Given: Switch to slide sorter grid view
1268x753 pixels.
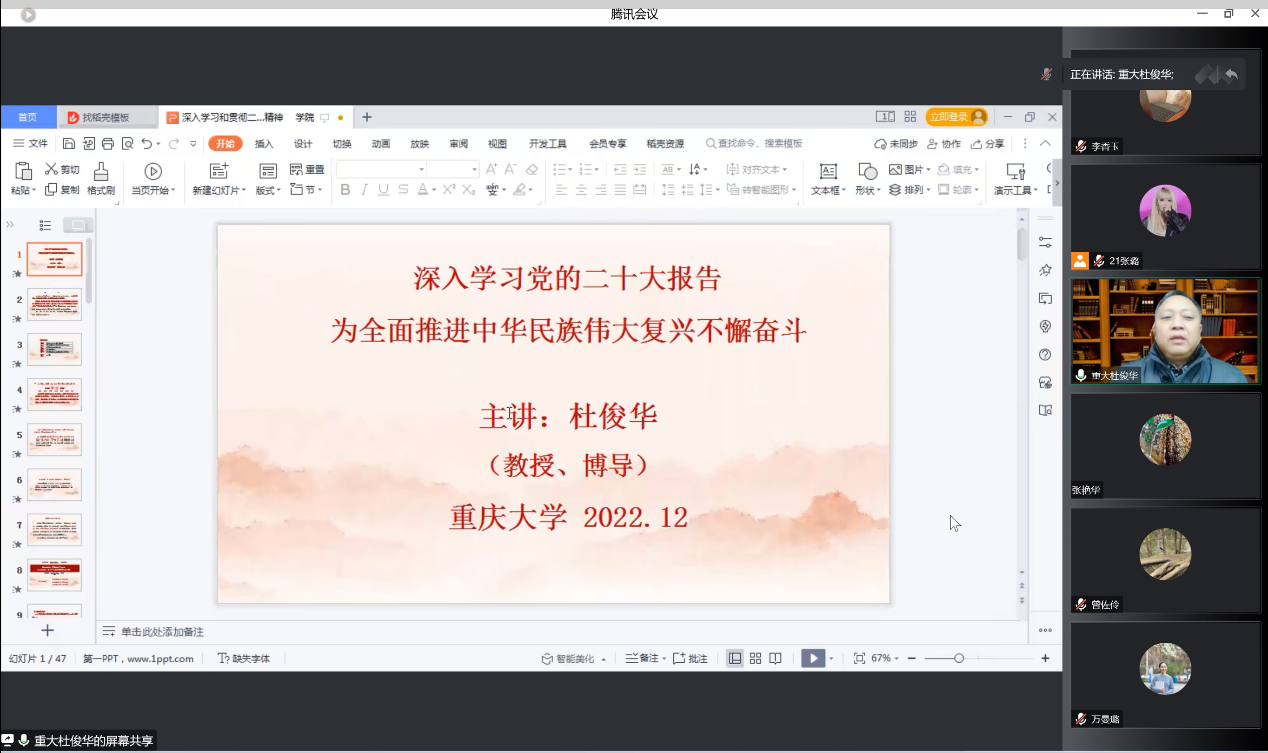Looking at the screenshot, I should click(x=755, y=658).
